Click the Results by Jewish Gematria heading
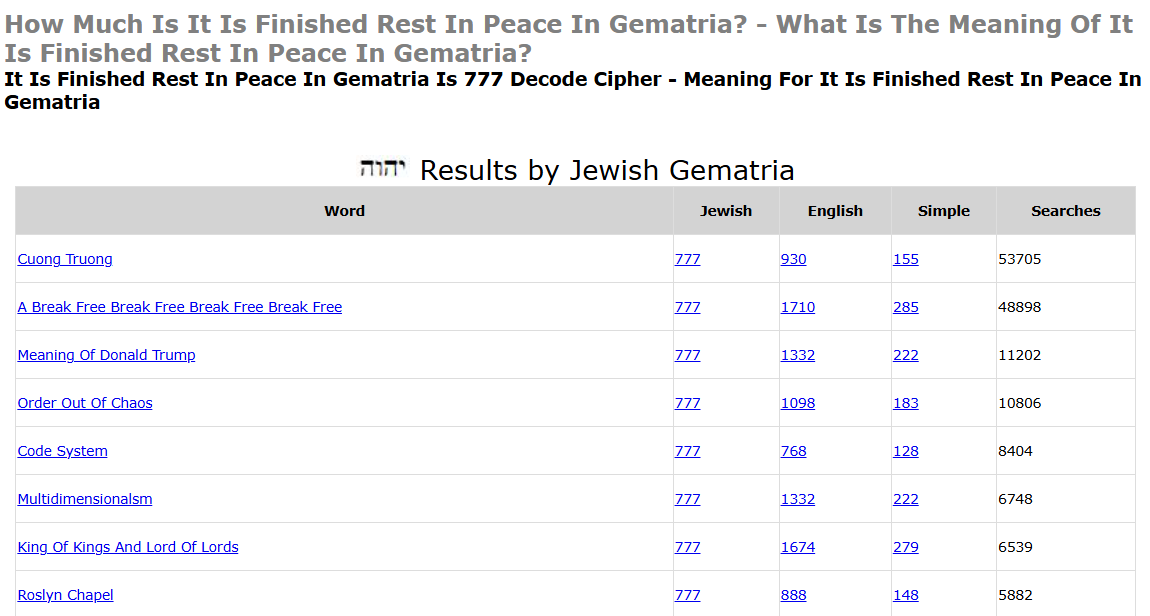Screen dimensions: 1150x616 pyautogui.click(x=607, y=170)
